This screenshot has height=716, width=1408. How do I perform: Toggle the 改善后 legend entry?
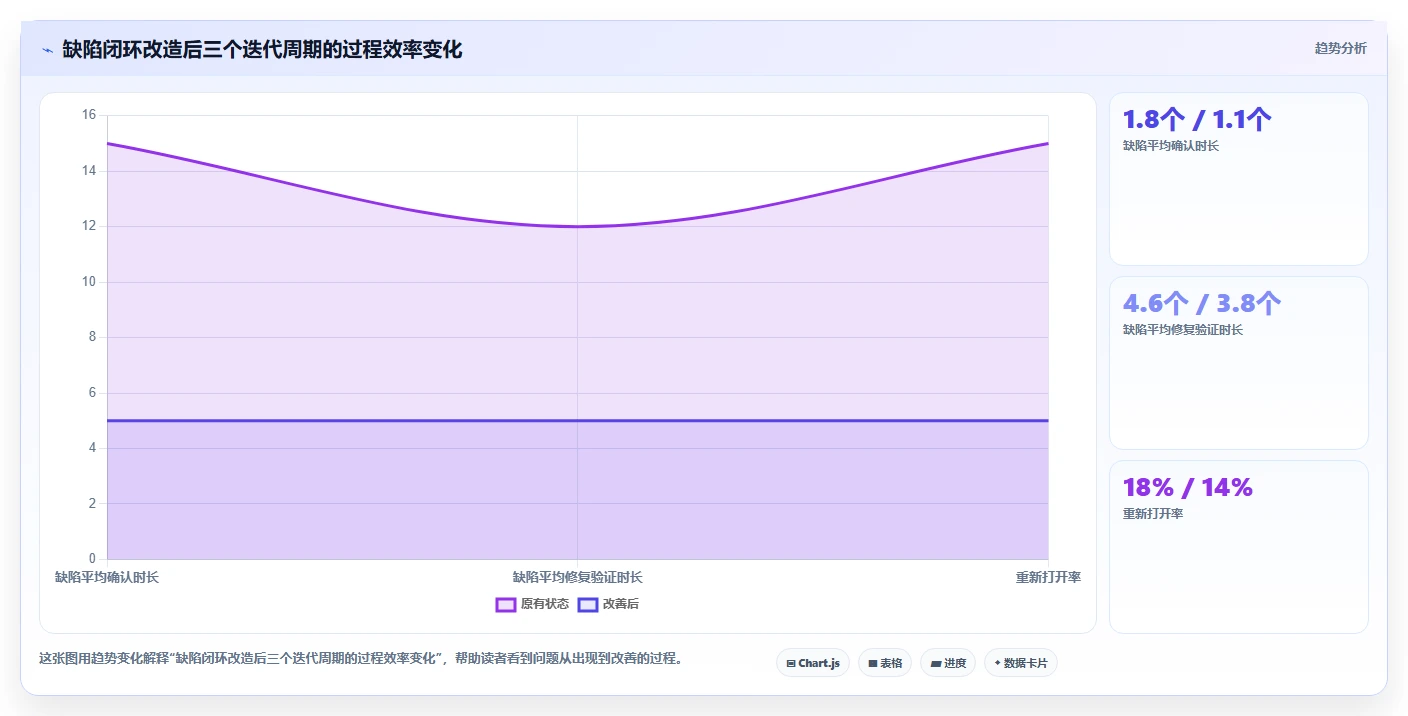pyautogui.click(x=608, y=604)
